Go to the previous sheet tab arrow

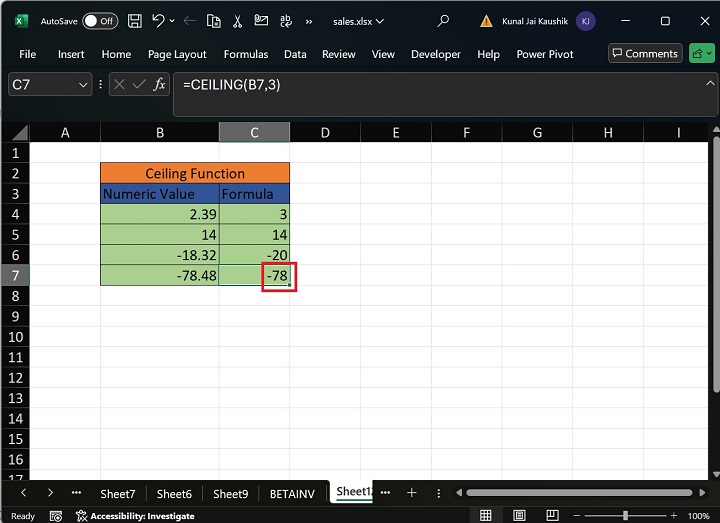[x=23, y=493]
